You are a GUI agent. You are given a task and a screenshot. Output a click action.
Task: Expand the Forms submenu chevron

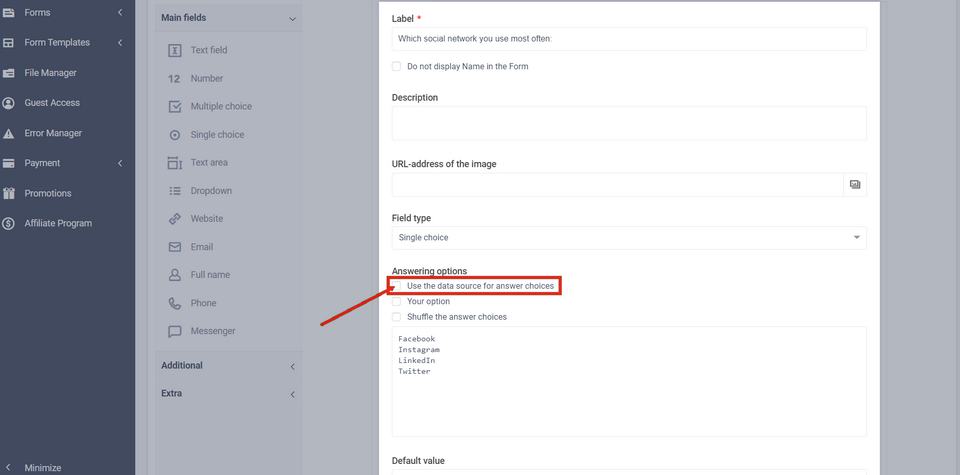(120, 12)
